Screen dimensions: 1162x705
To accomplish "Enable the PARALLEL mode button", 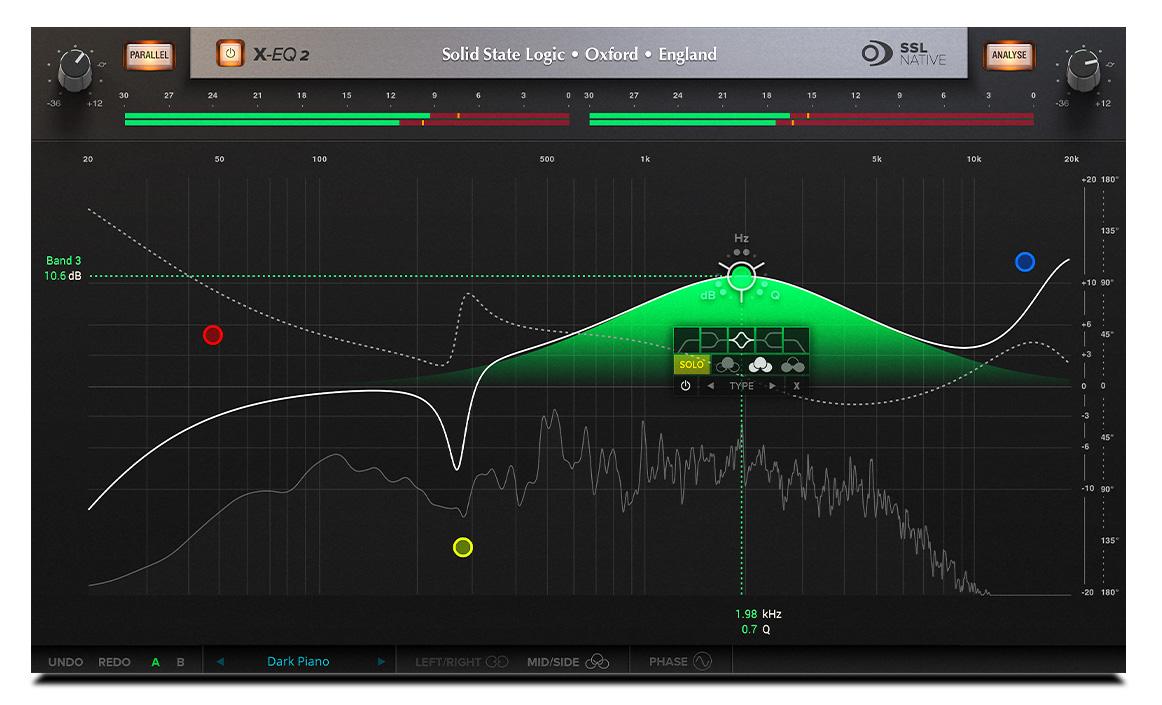I will coord(149,55).
